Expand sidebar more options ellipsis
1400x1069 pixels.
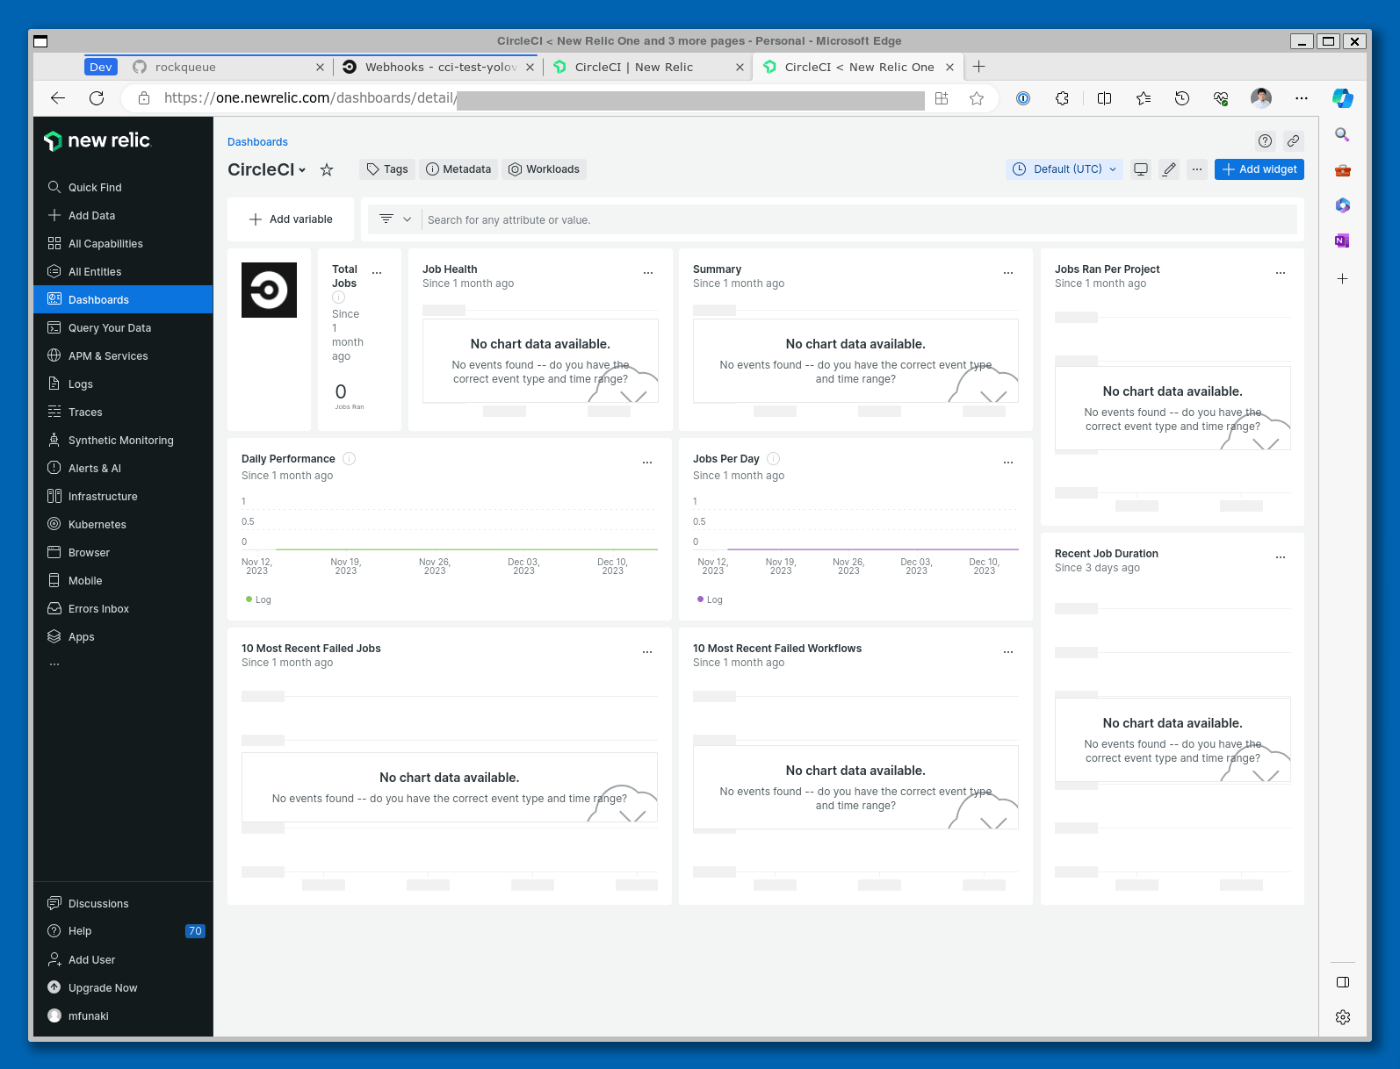[54, 664]
